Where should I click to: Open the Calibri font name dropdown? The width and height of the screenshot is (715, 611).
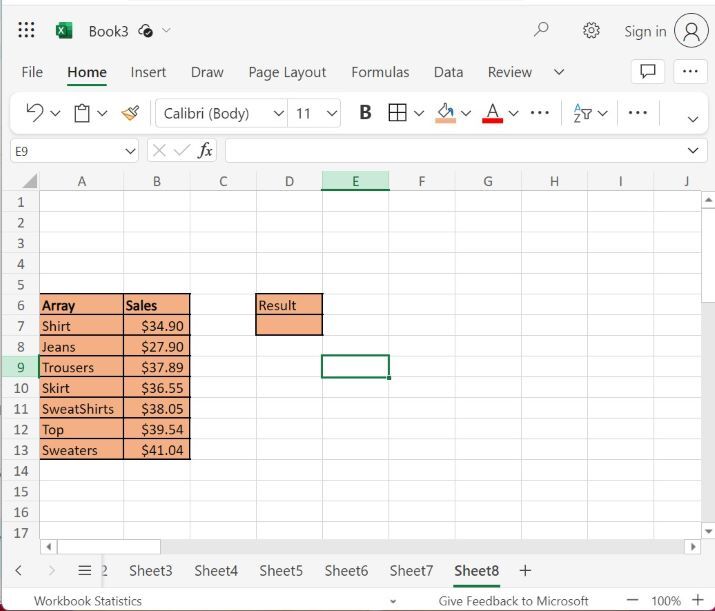pos(279,113)
